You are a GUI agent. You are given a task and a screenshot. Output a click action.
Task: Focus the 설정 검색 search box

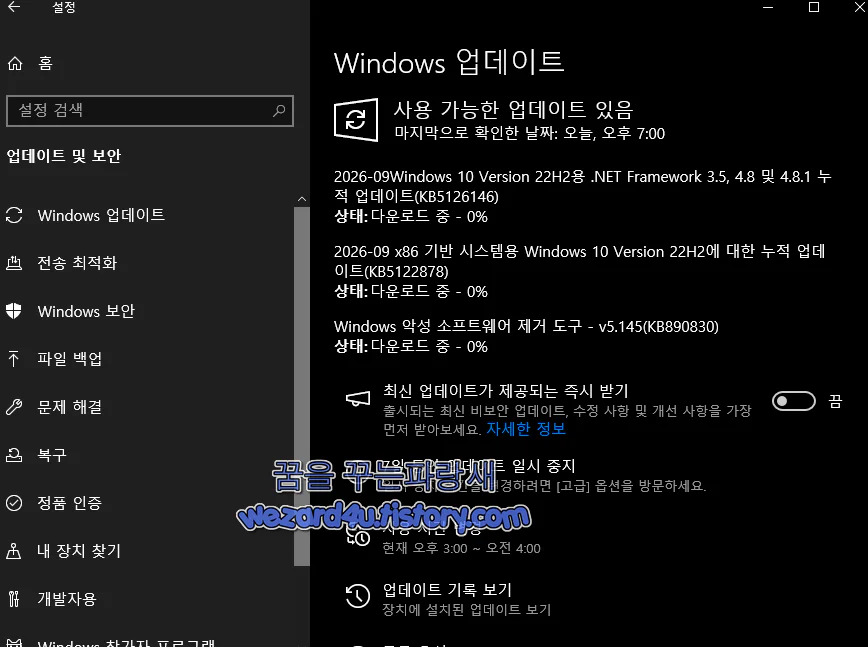[x=149, y=111]
